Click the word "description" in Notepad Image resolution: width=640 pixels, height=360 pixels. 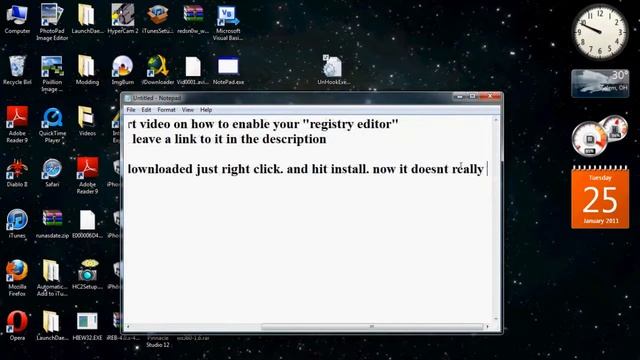point(294,140)
